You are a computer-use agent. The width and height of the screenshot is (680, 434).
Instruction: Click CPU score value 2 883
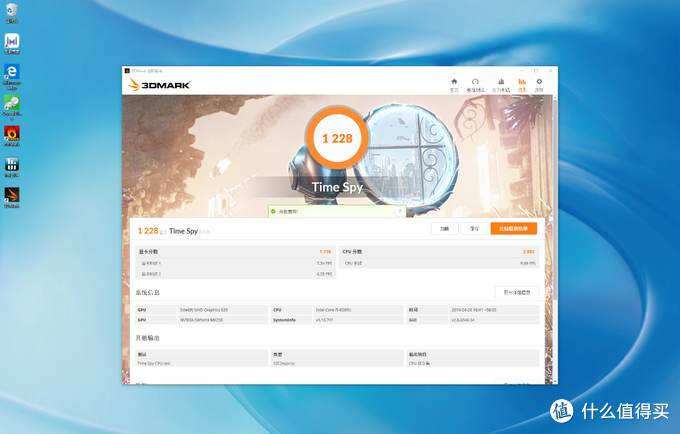click(529, 251)
